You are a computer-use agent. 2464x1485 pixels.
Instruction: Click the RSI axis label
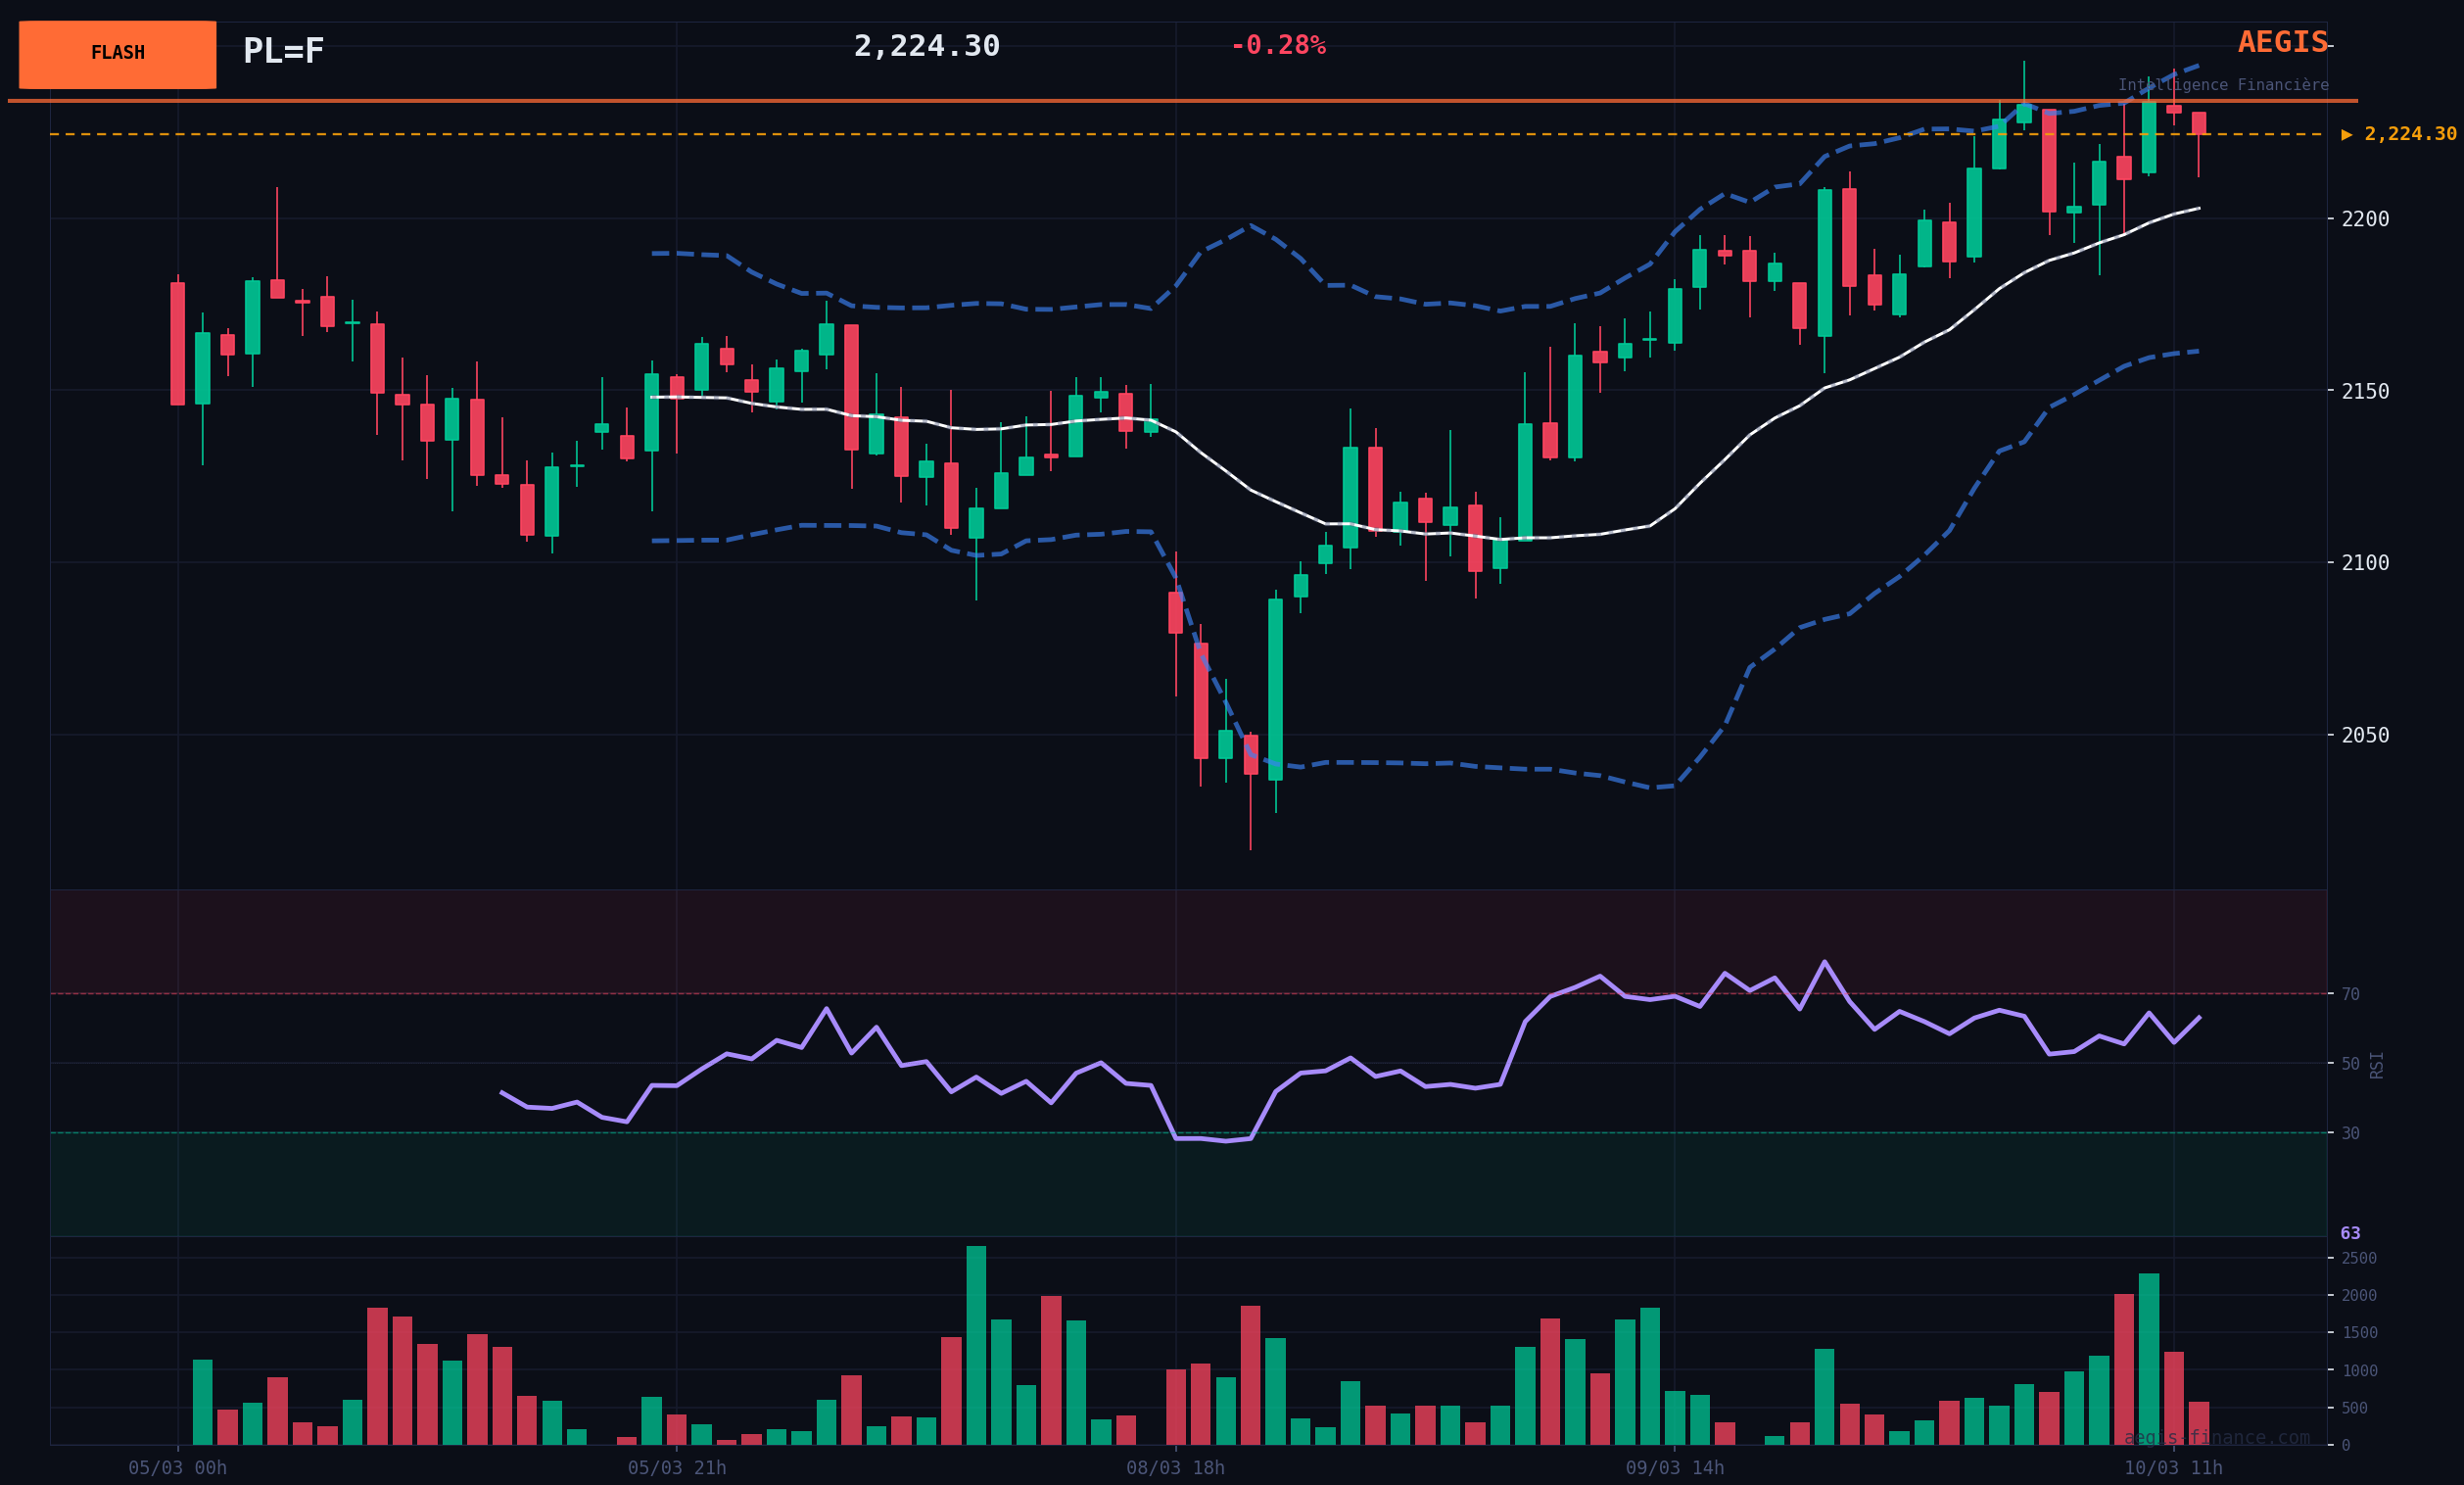coord(2377,1064)
